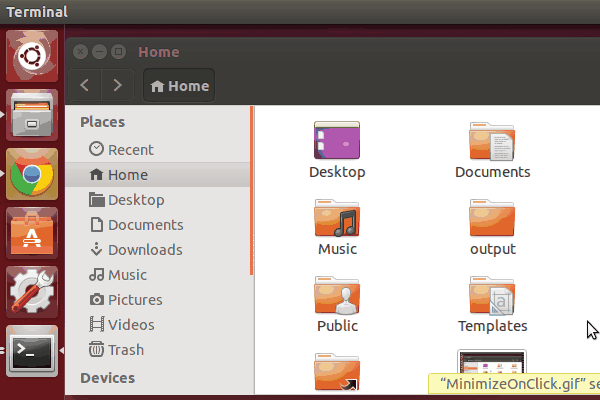Select Videos in the Places sidebar
The image size is (600, 400).
[x=158, y=325]
